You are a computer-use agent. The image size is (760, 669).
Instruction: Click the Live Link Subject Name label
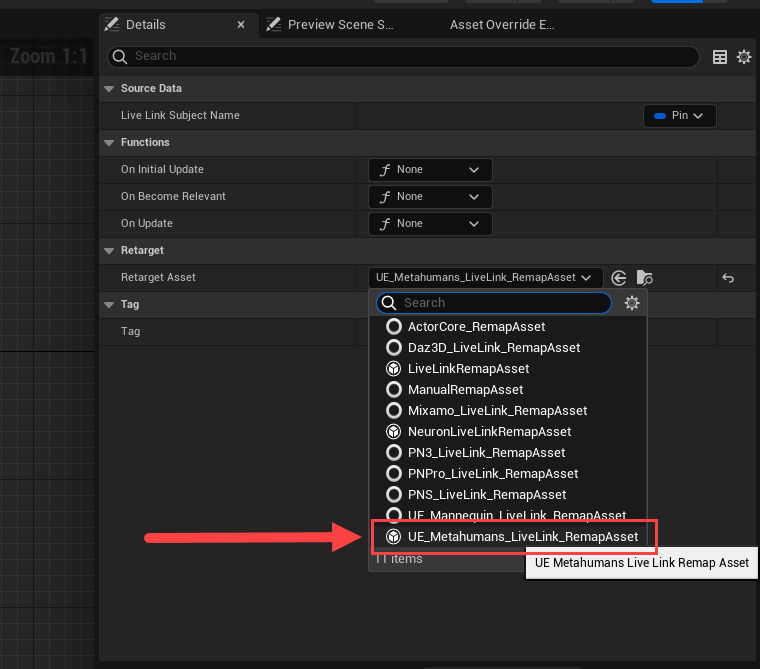point(180,115)
